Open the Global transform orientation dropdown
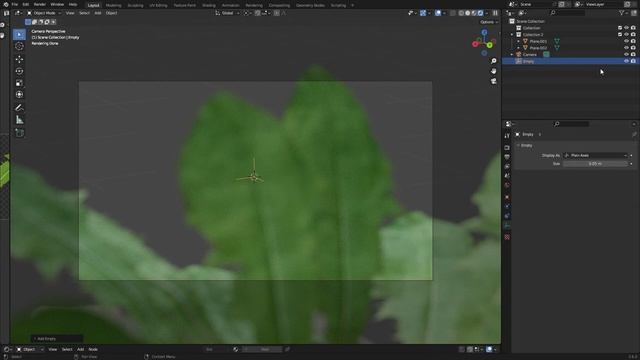The image size is (640, 360). click(227, 13)
